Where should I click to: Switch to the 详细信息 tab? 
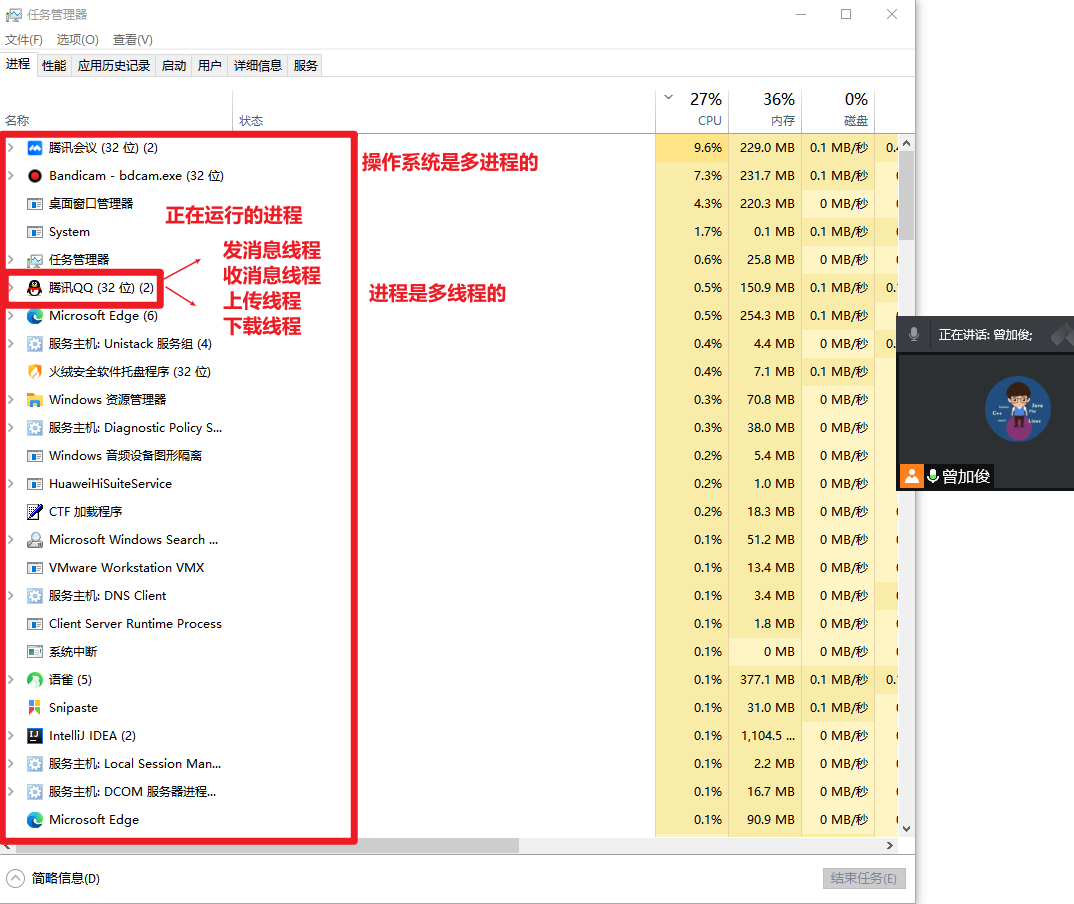258,66
